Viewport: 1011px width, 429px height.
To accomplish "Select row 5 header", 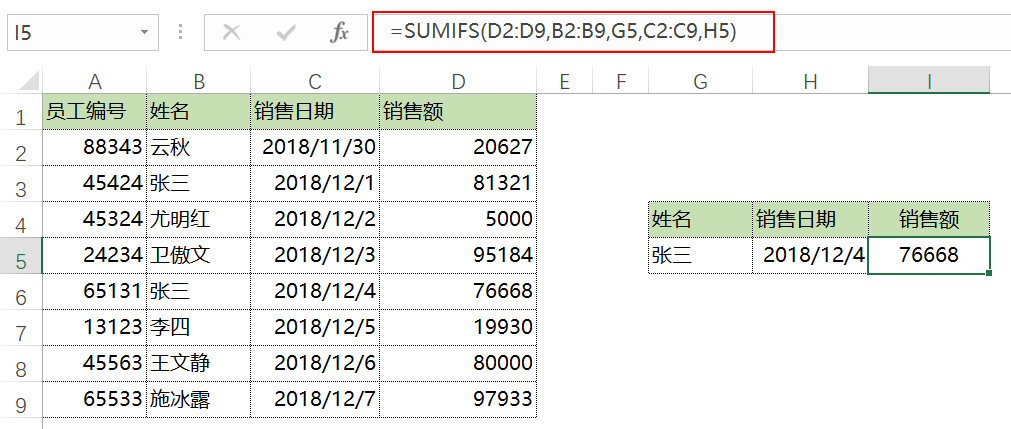I will click(x=21, y=256).
